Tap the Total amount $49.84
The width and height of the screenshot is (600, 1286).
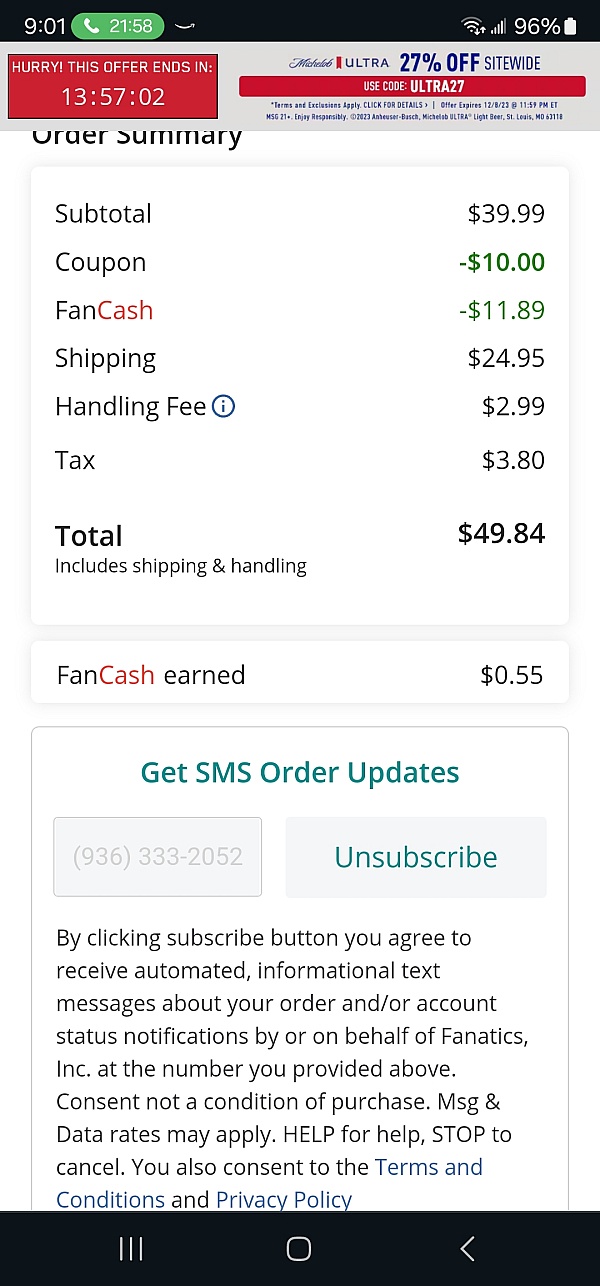[x=501, y=534]
